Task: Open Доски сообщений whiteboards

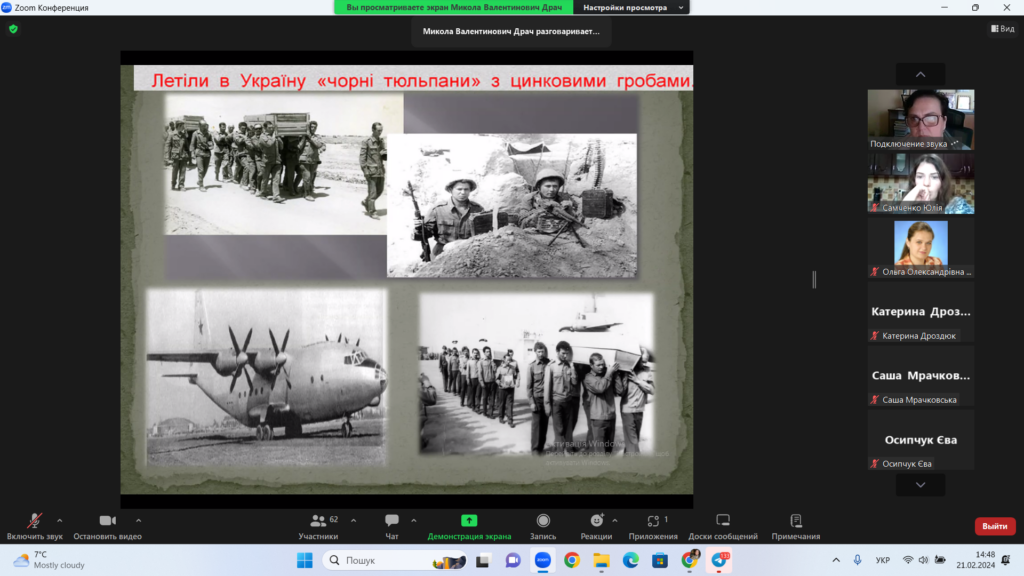Action: click(722, 521)
